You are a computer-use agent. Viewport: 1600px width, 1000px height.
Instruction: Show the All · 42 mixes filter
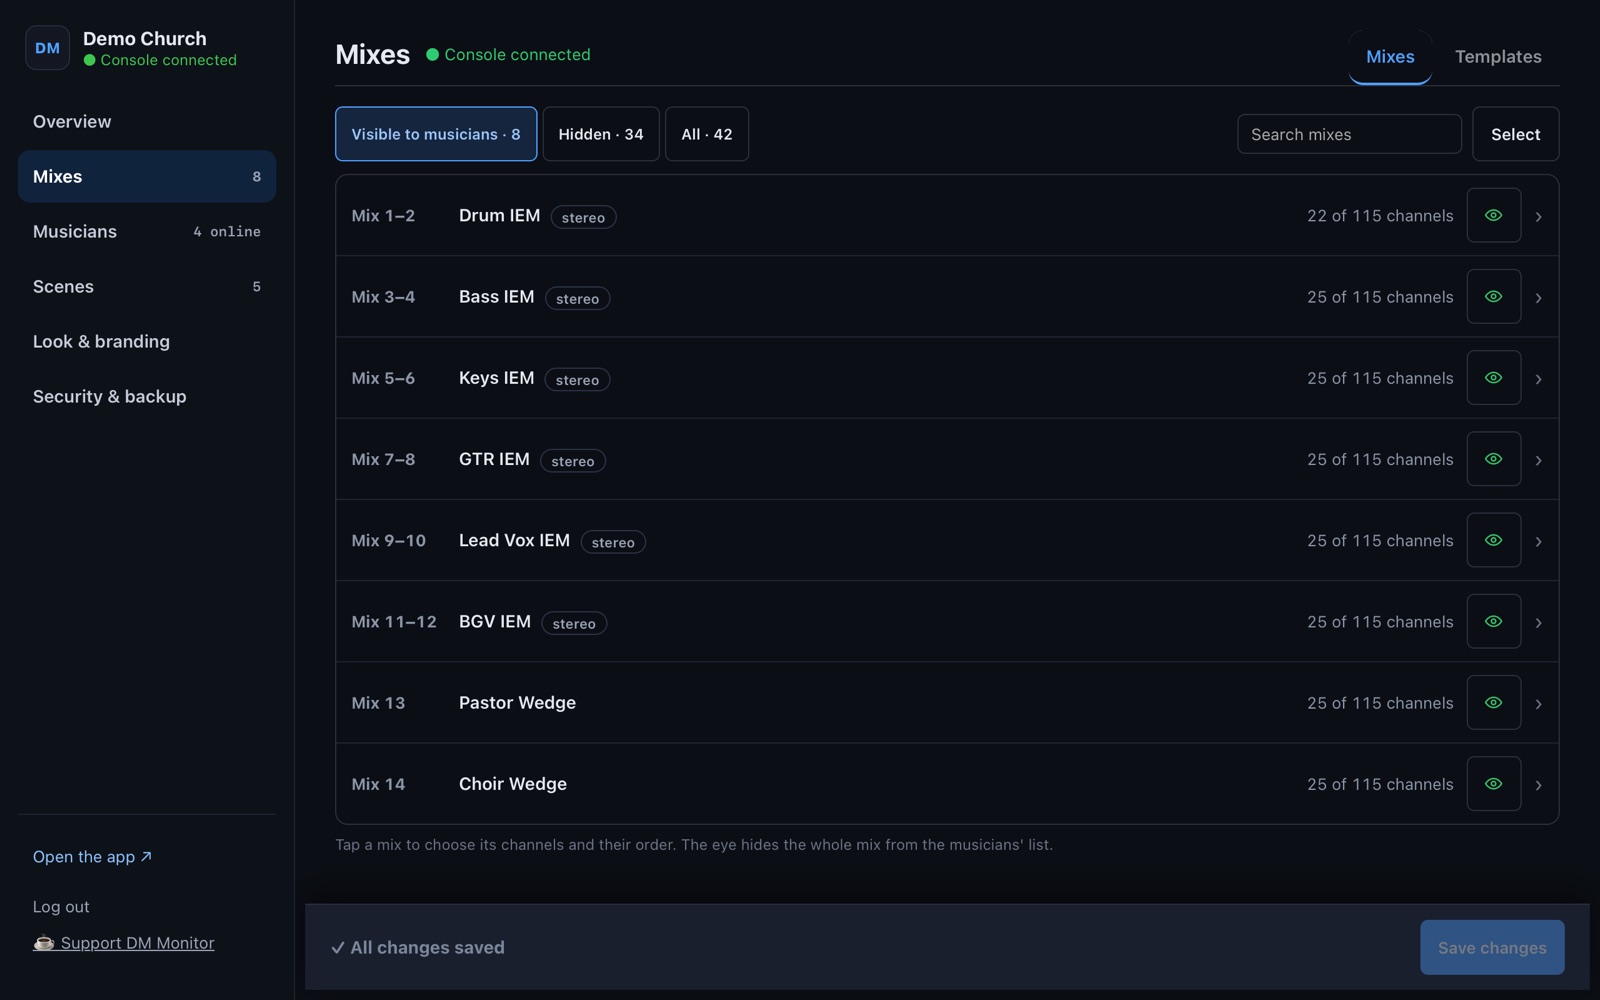[707, 134]
